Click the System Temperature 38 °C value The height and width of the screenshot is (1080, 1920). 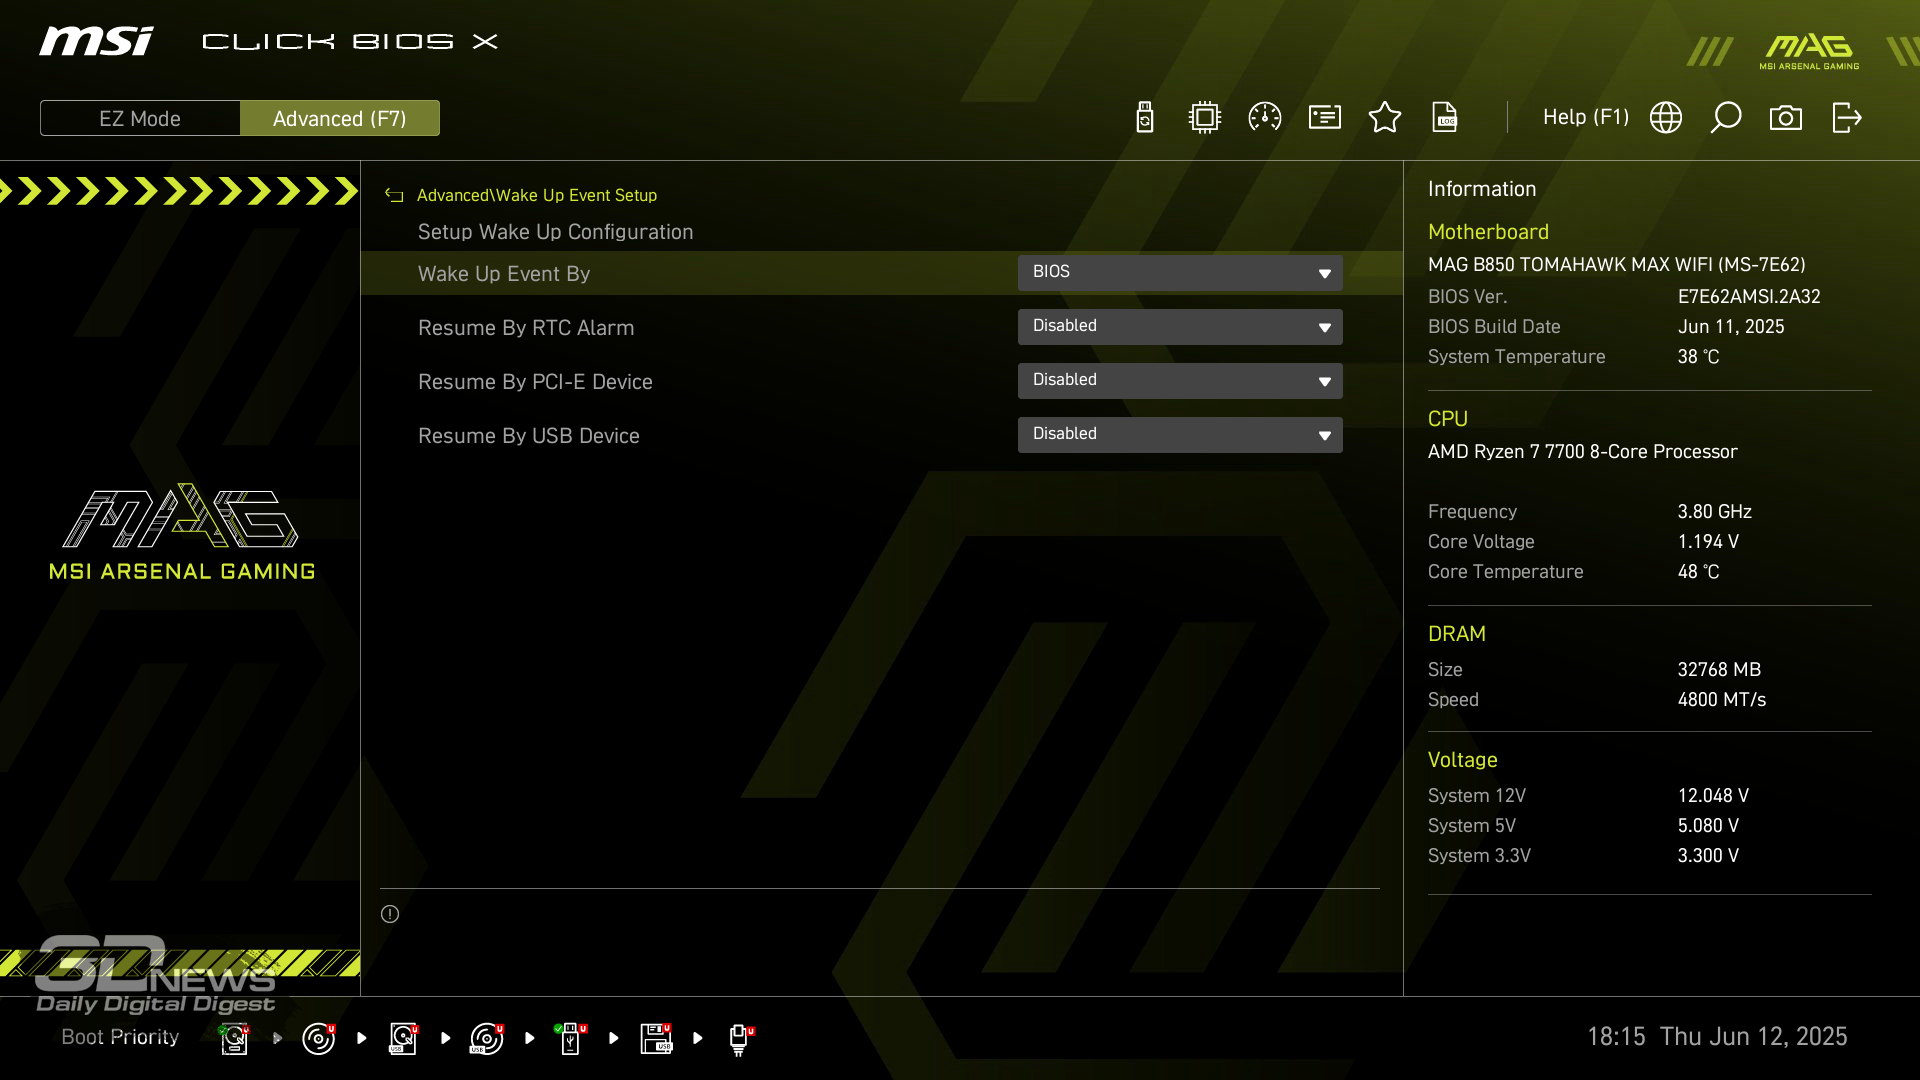(1698, 357)
